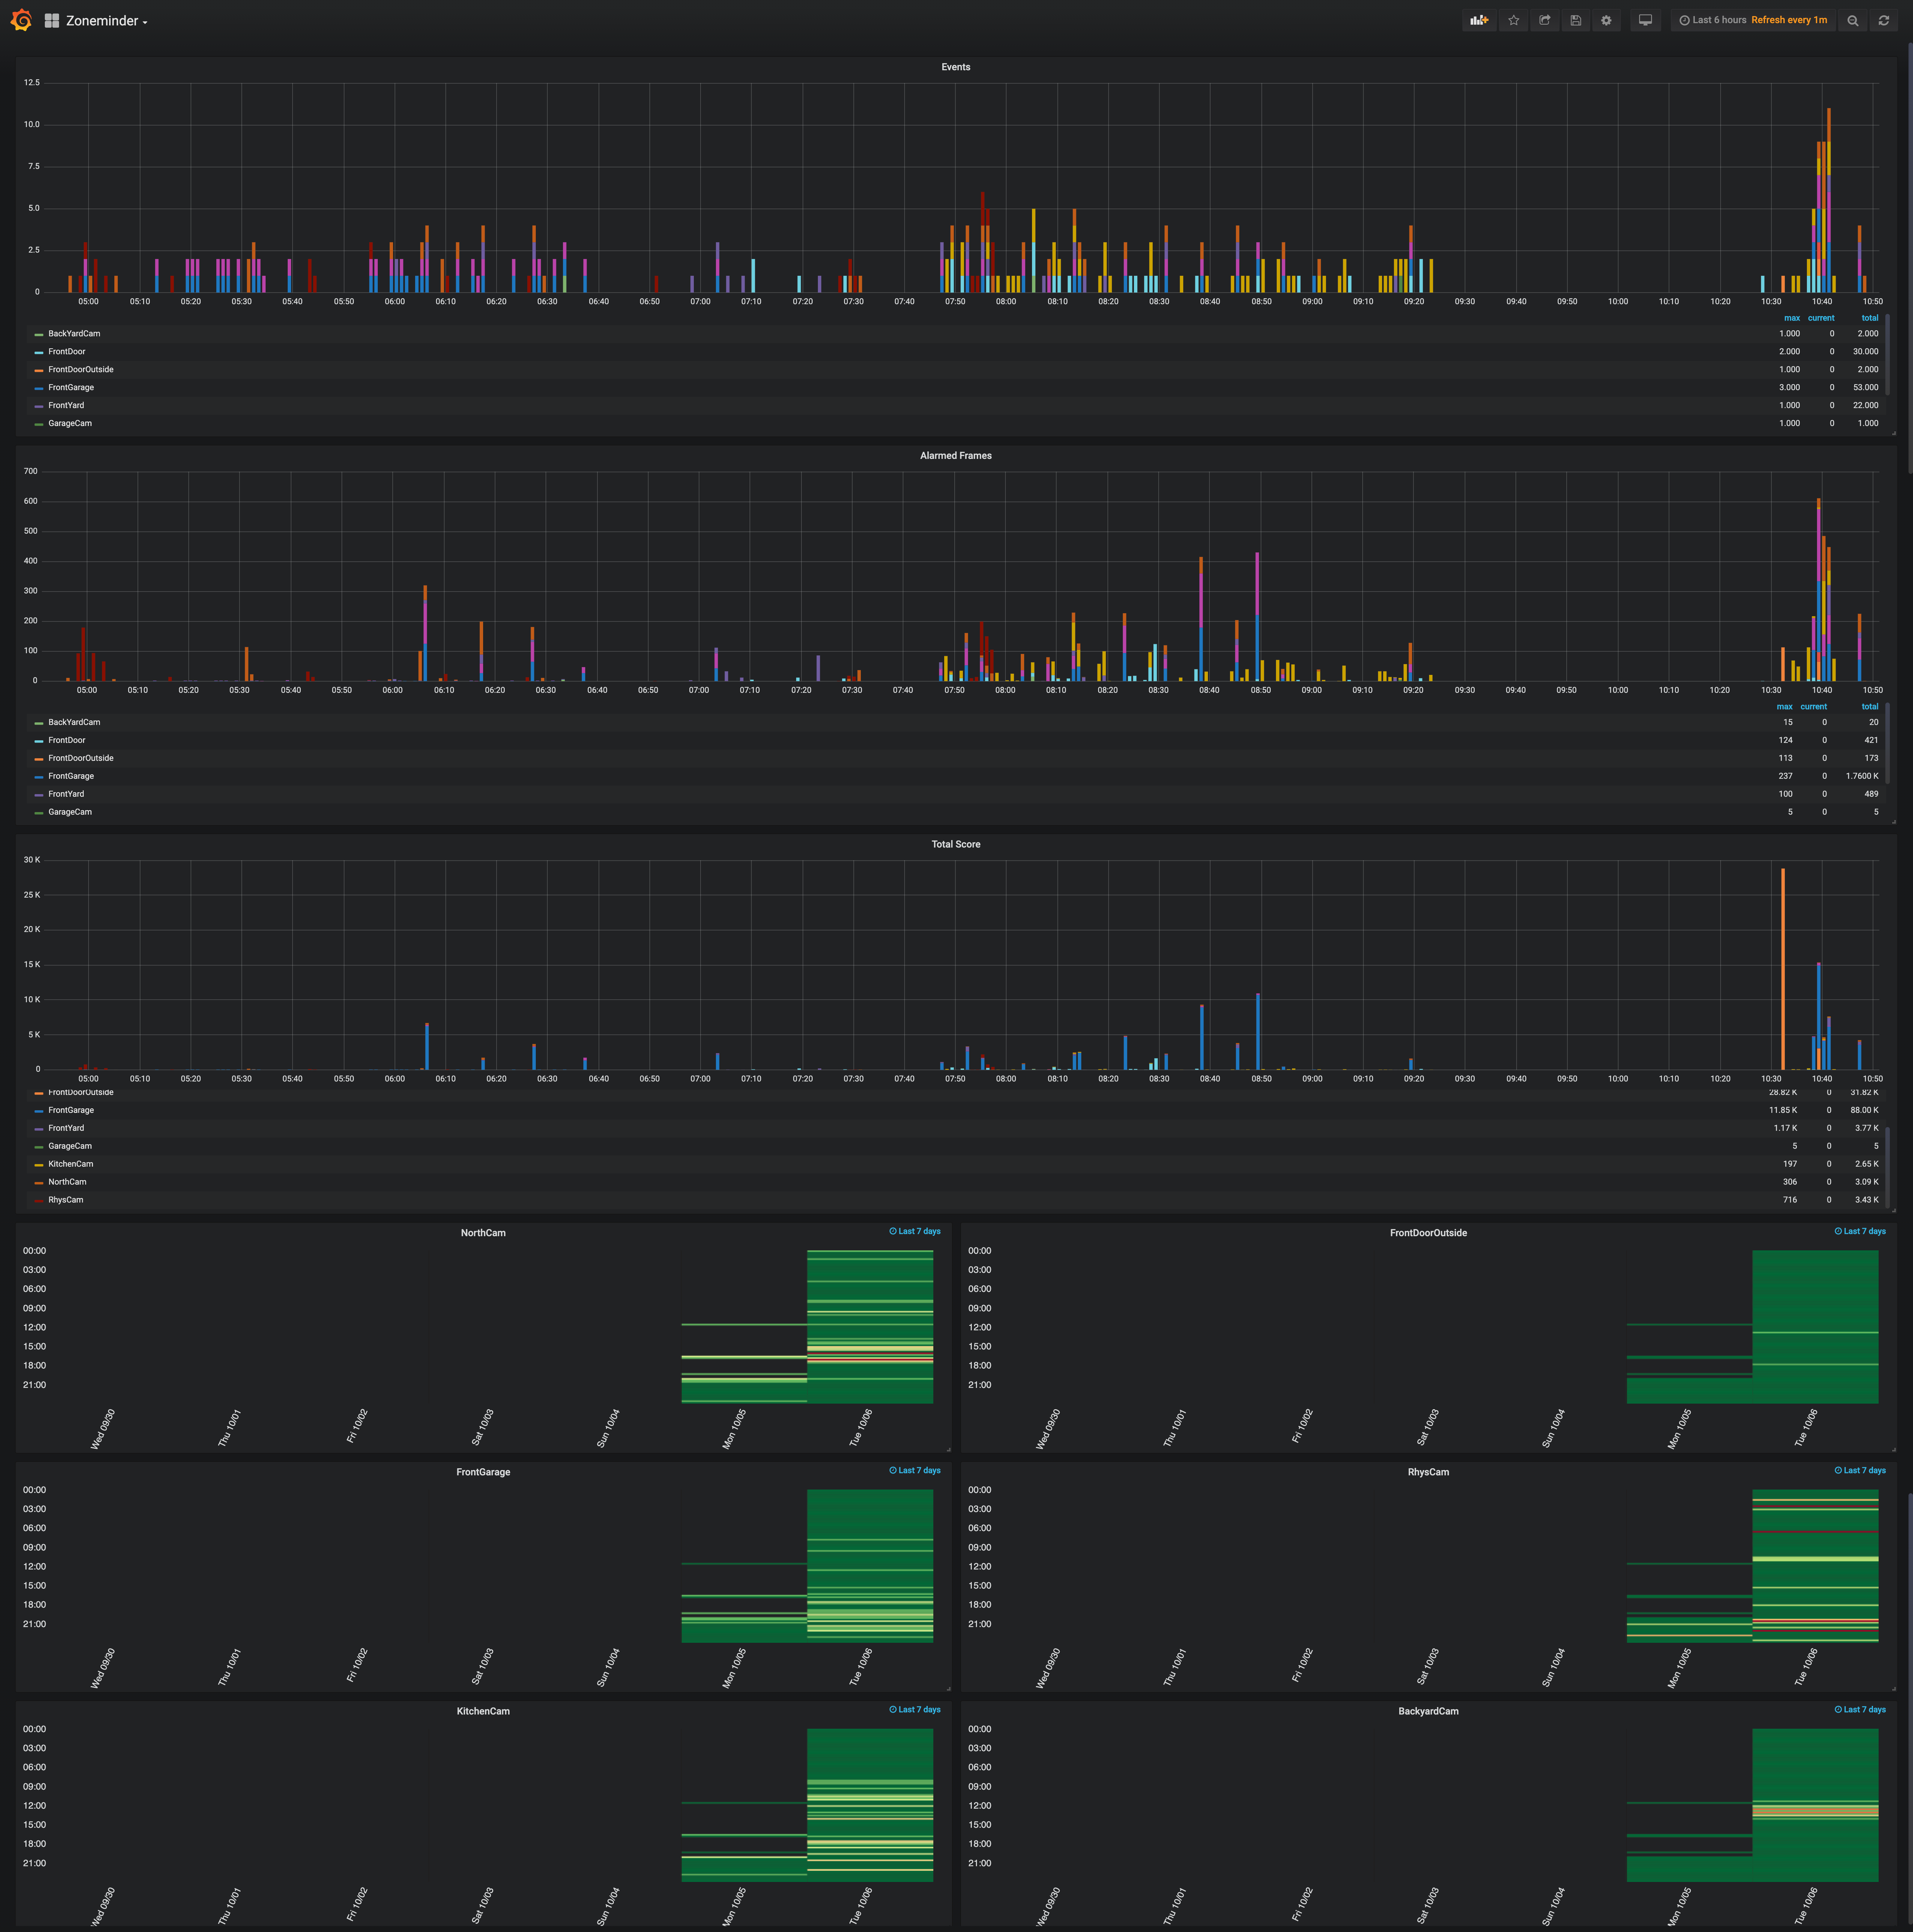Toggle FrontYard series in Events legend
The width and height of the screenshot is (1913, 1932).
coord(66,406)
